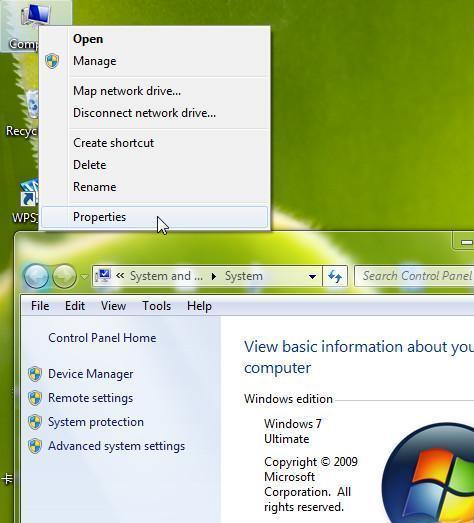Click the System breadcrumb segment
This screenshot has height=523, width=474.
point(244,276)
